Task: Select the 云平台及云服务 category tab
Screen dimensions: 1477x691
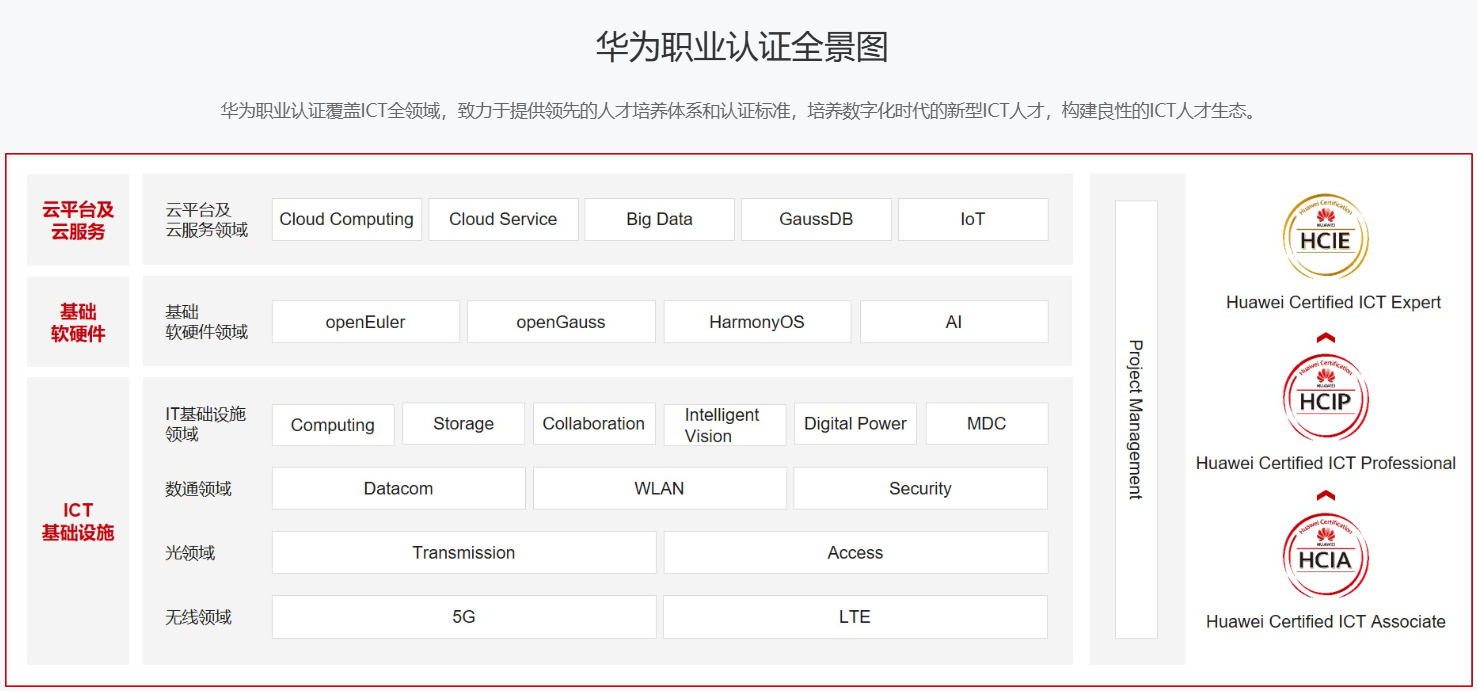Action: (78, 220)
